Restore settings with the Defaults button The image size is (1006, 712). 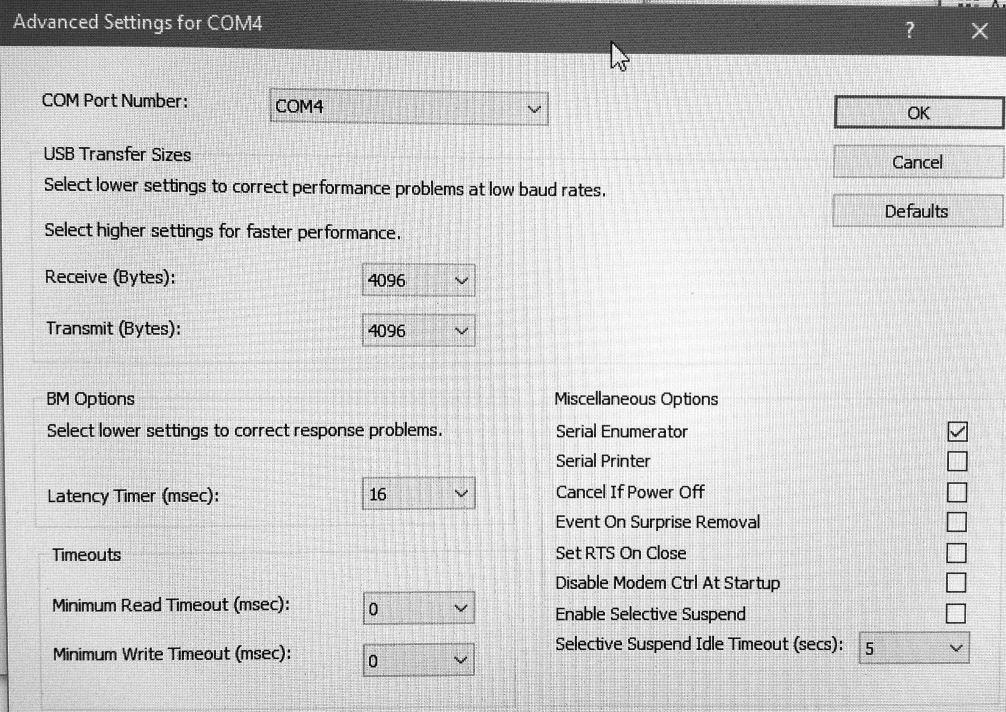[x=917, y=211]
